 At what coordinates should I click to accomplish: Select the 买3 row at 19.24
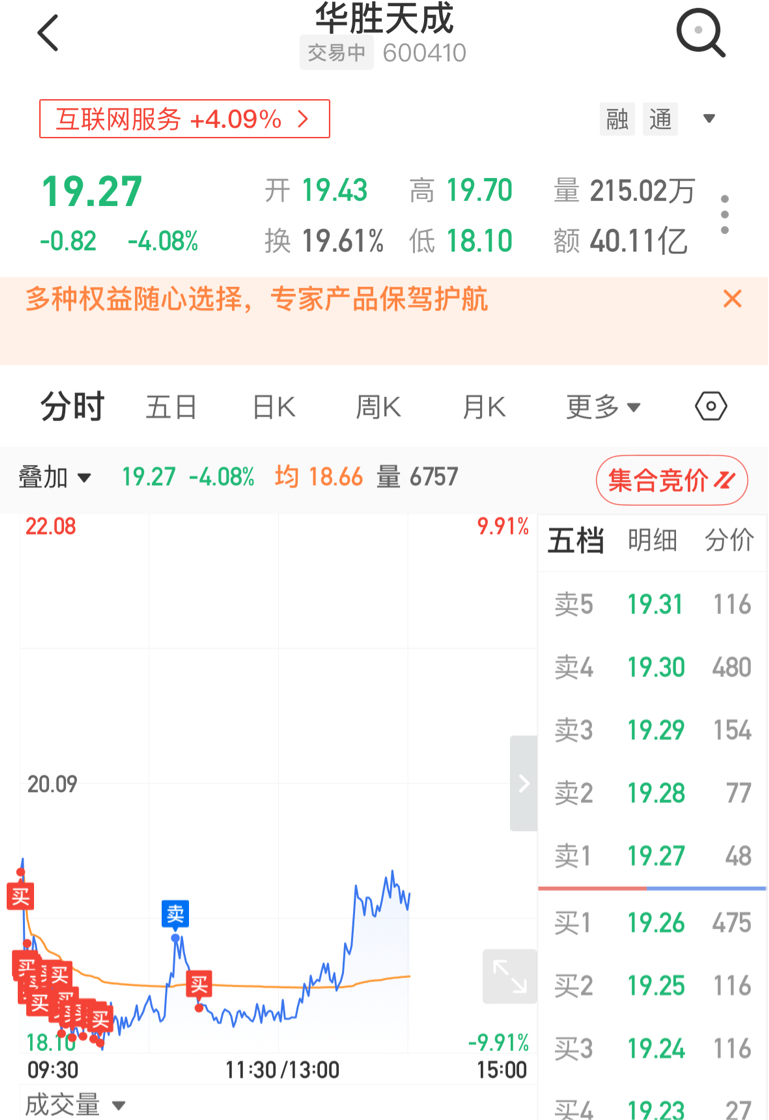(x=653, y=1049)
